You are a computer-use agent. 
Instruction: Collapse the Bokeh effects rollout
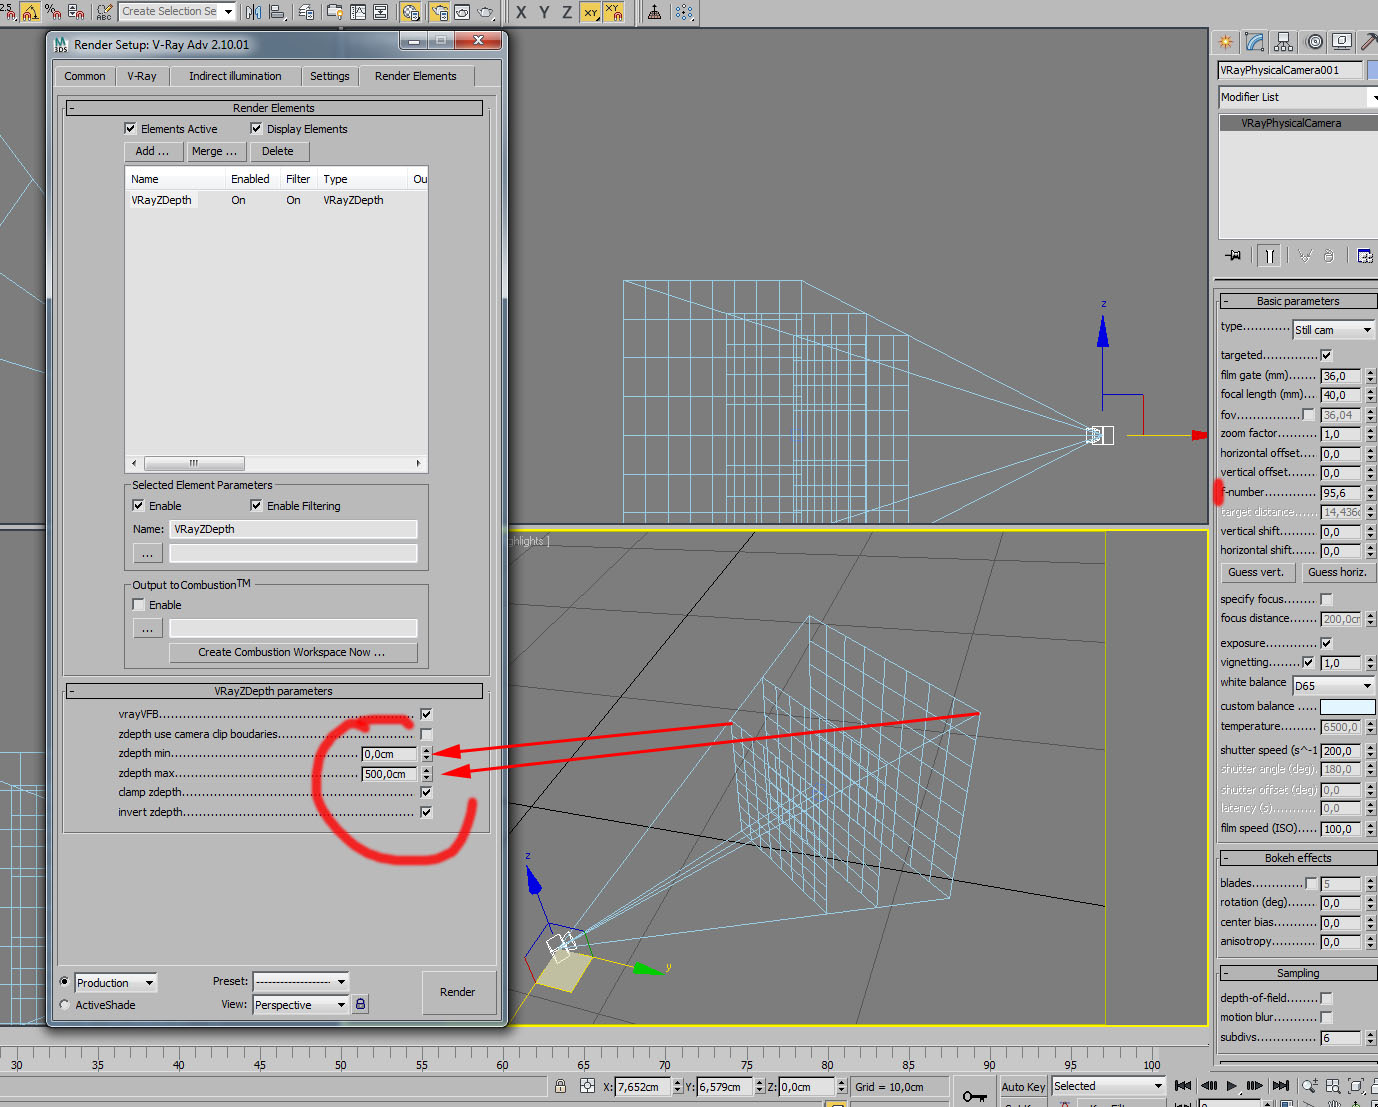click(1298, 858)
